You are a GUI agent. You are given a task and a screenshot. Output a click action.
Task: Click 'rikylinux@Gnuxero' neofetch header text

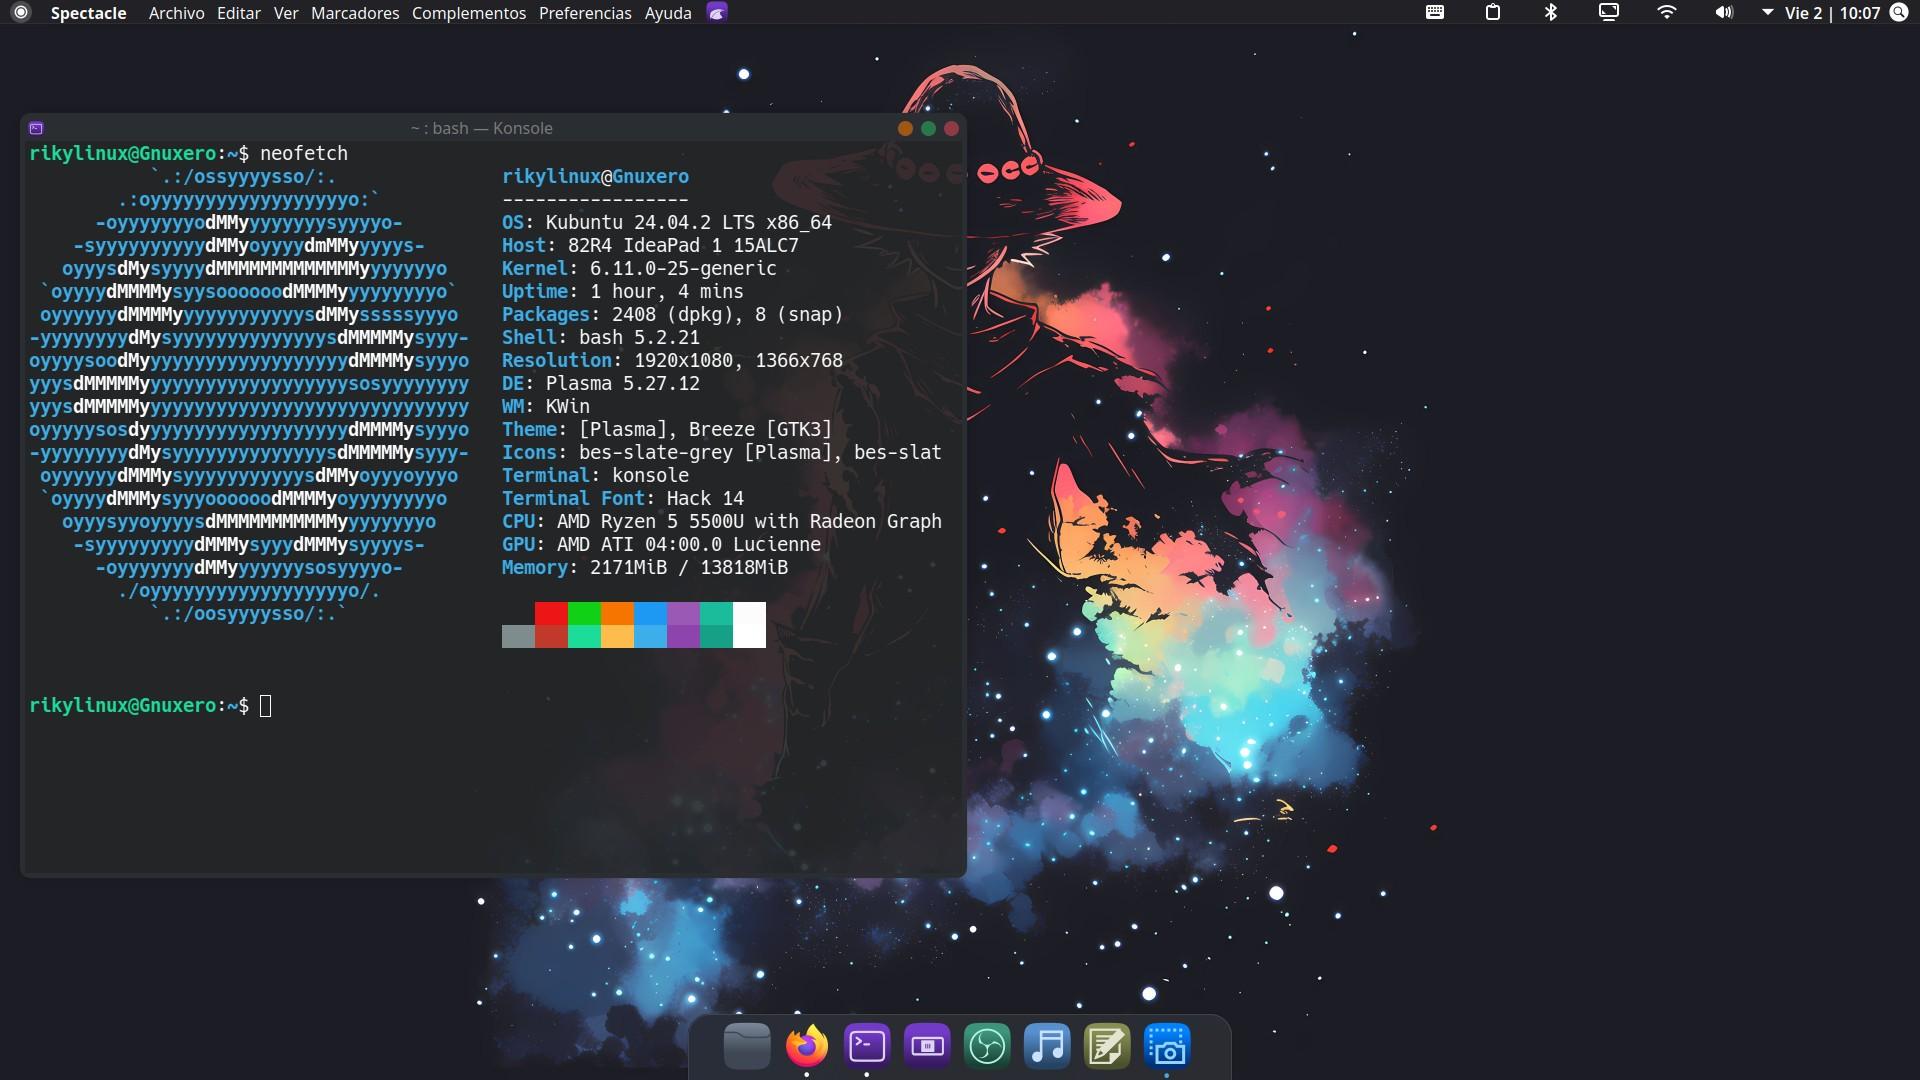pos(595,176)
